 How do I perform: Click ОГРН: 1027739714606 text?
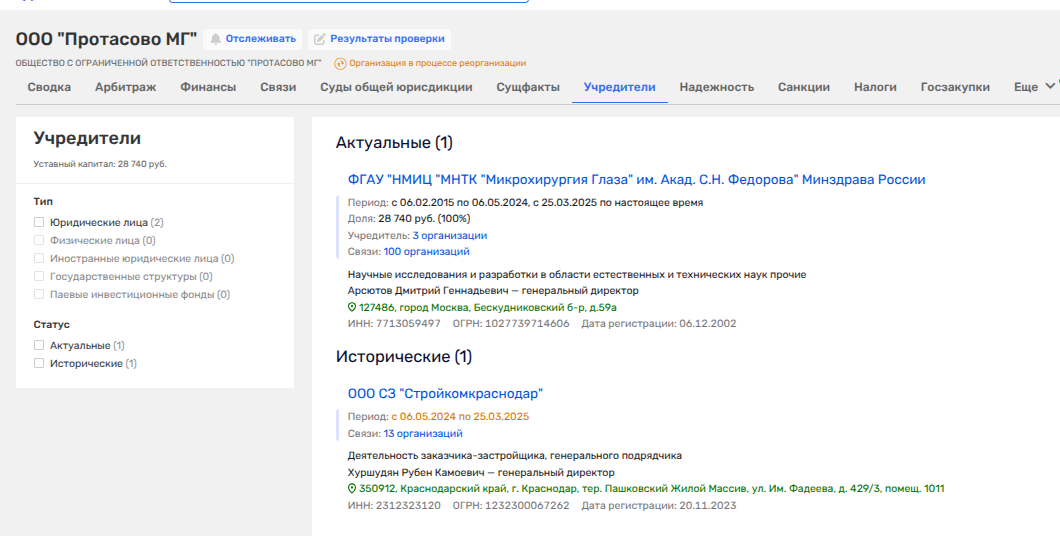tap(511, 324)
